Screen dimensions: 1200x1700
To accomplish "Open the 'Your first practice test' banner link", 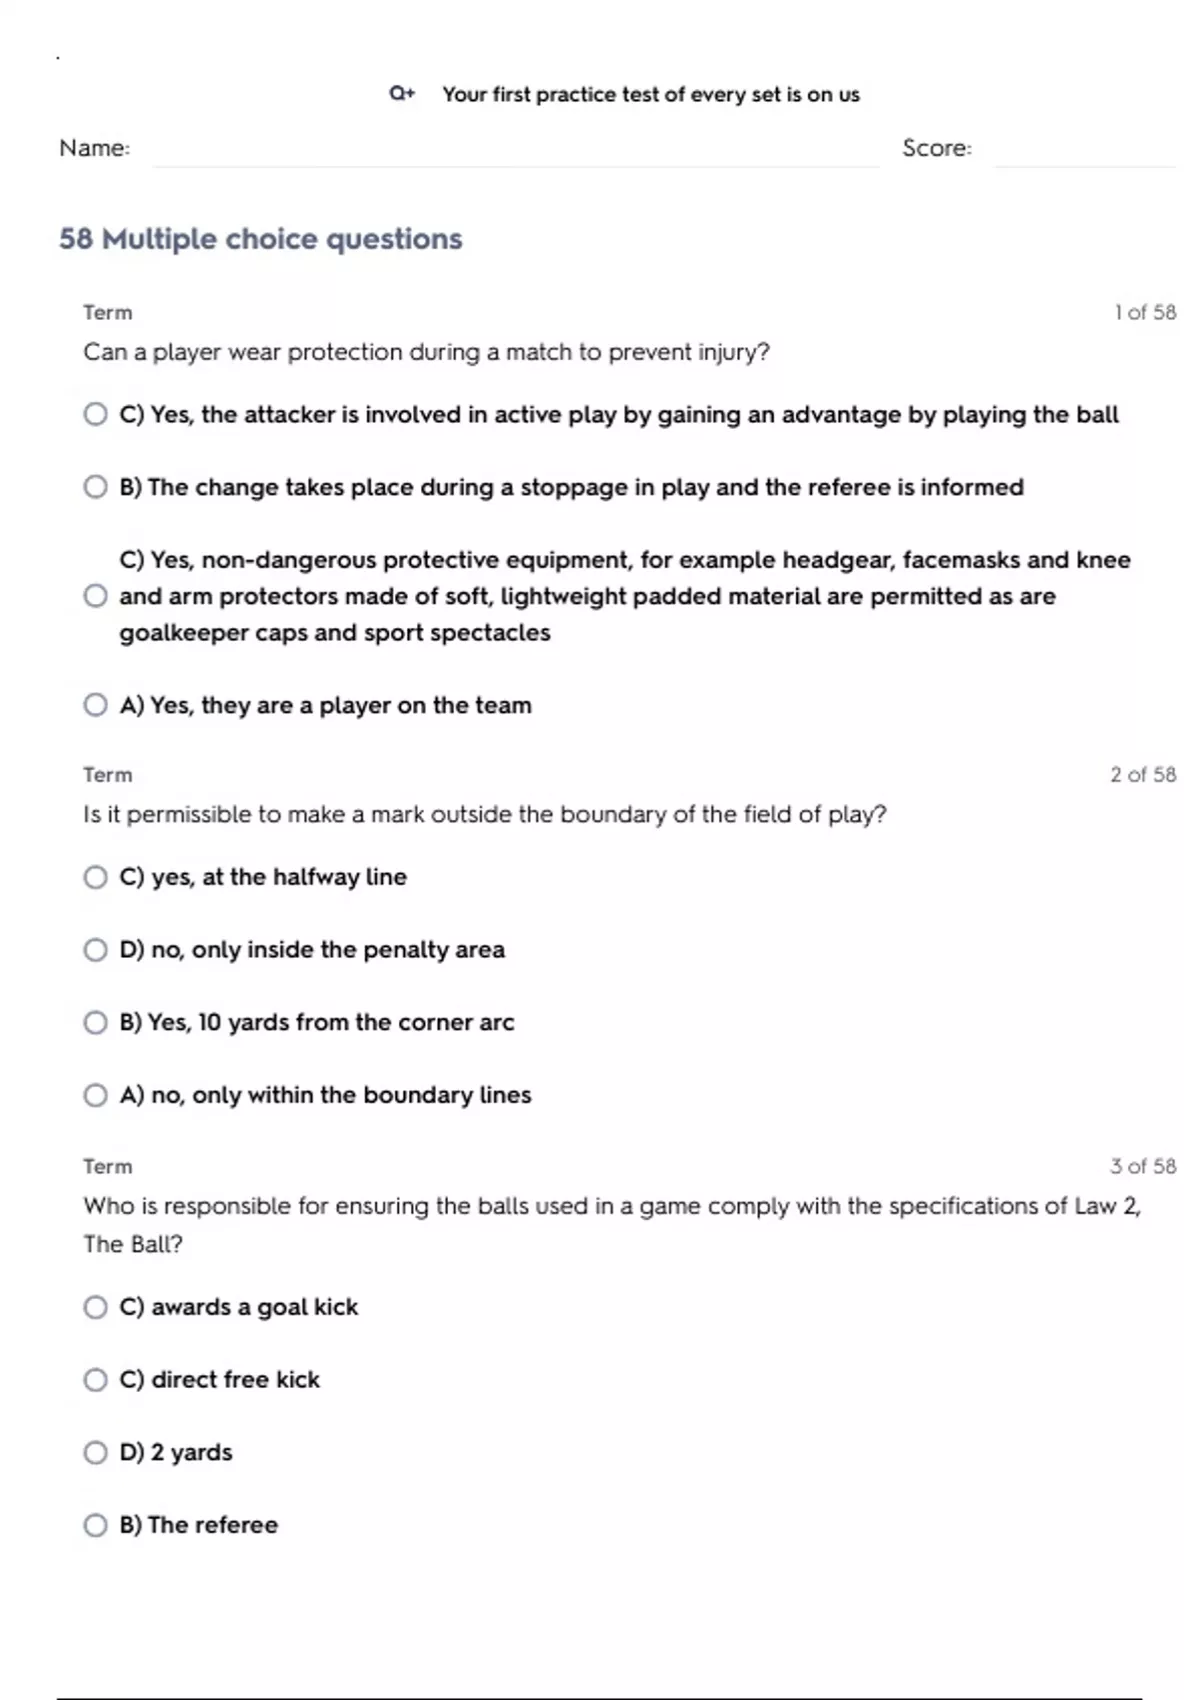I will point(650,95).
